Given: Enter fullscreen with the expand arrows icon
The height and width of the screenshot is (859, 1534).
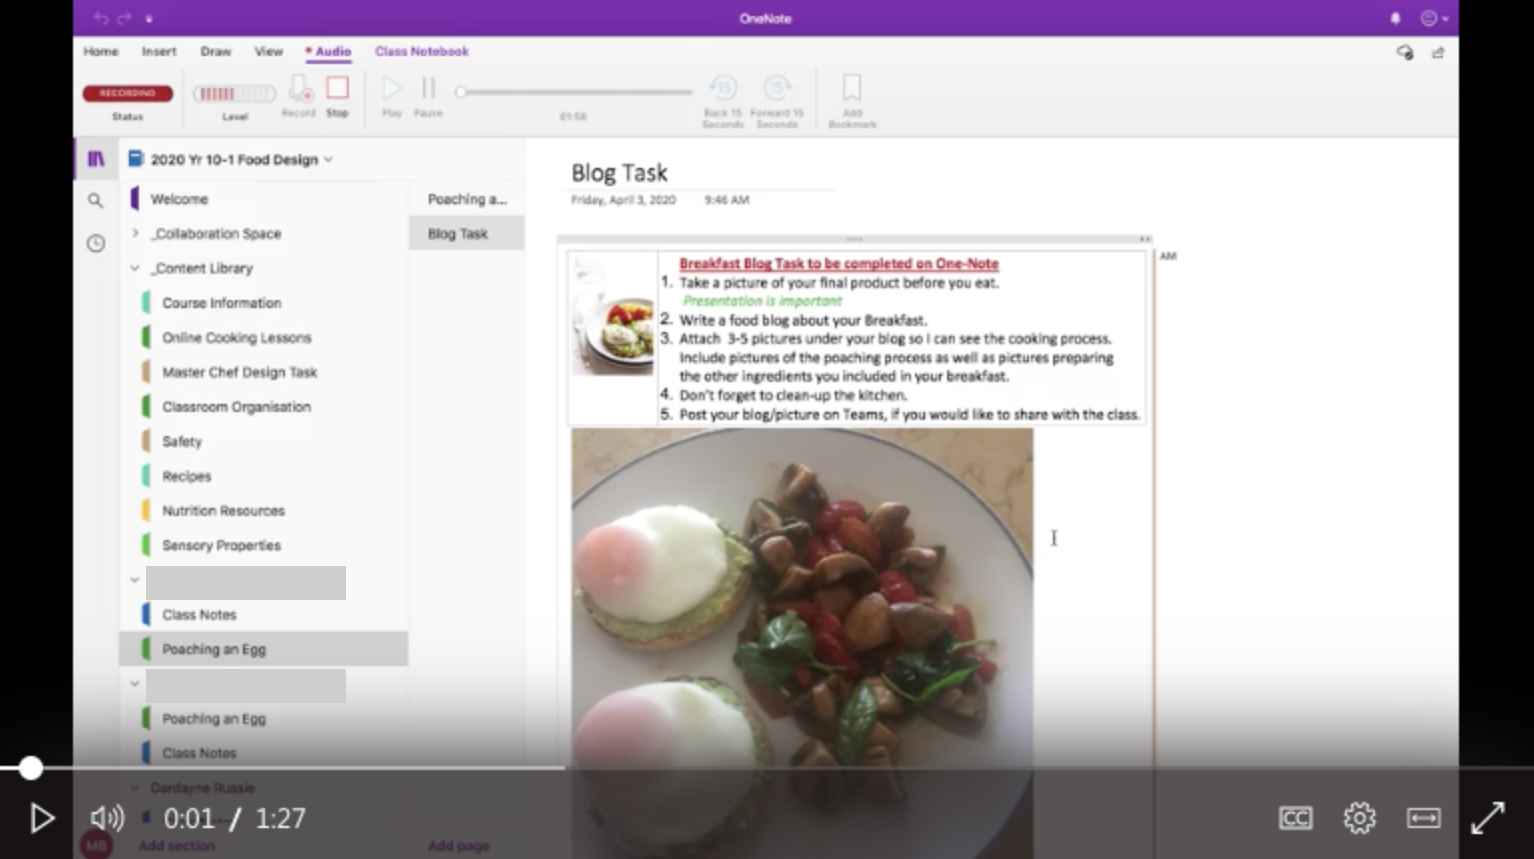Looking at the screenshot, I should [x=1487, y=819].
